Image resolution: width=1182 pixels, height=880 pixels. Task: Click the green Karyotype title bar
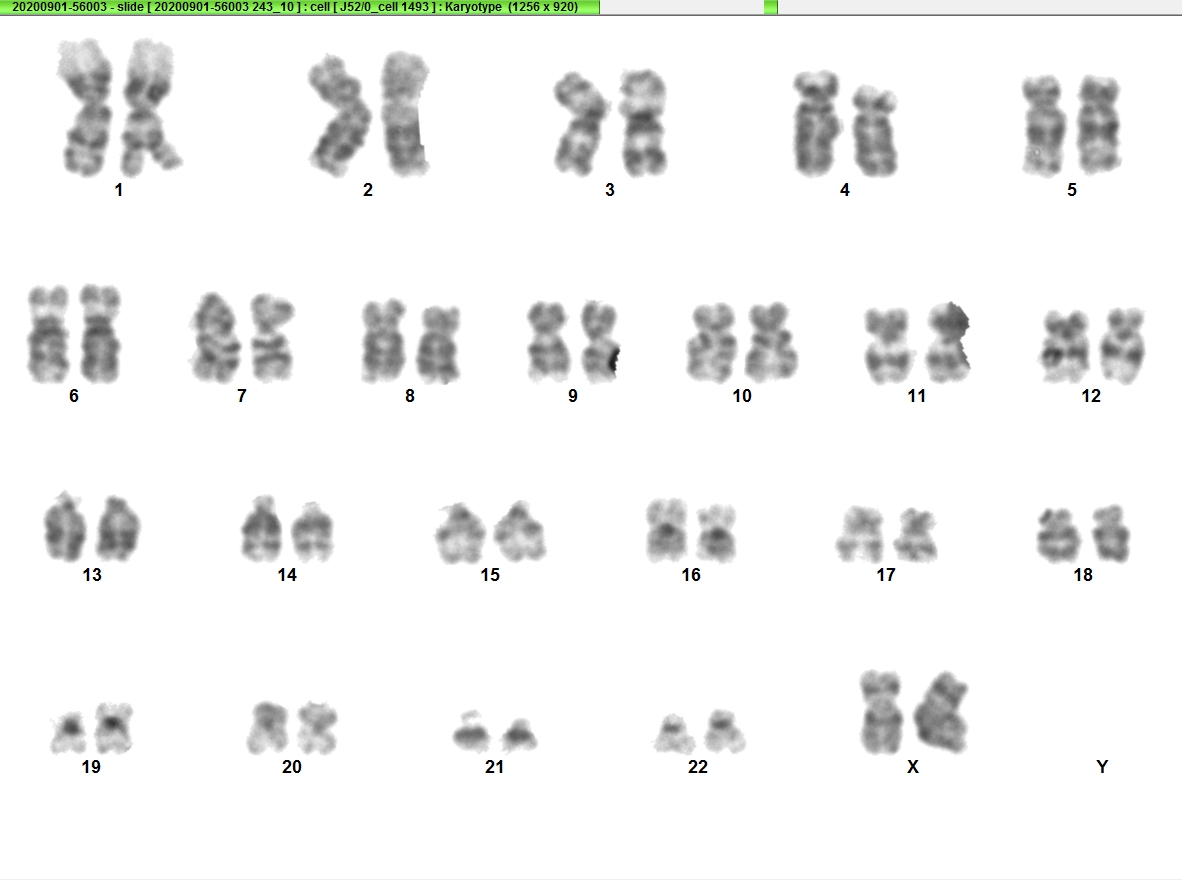300,7
